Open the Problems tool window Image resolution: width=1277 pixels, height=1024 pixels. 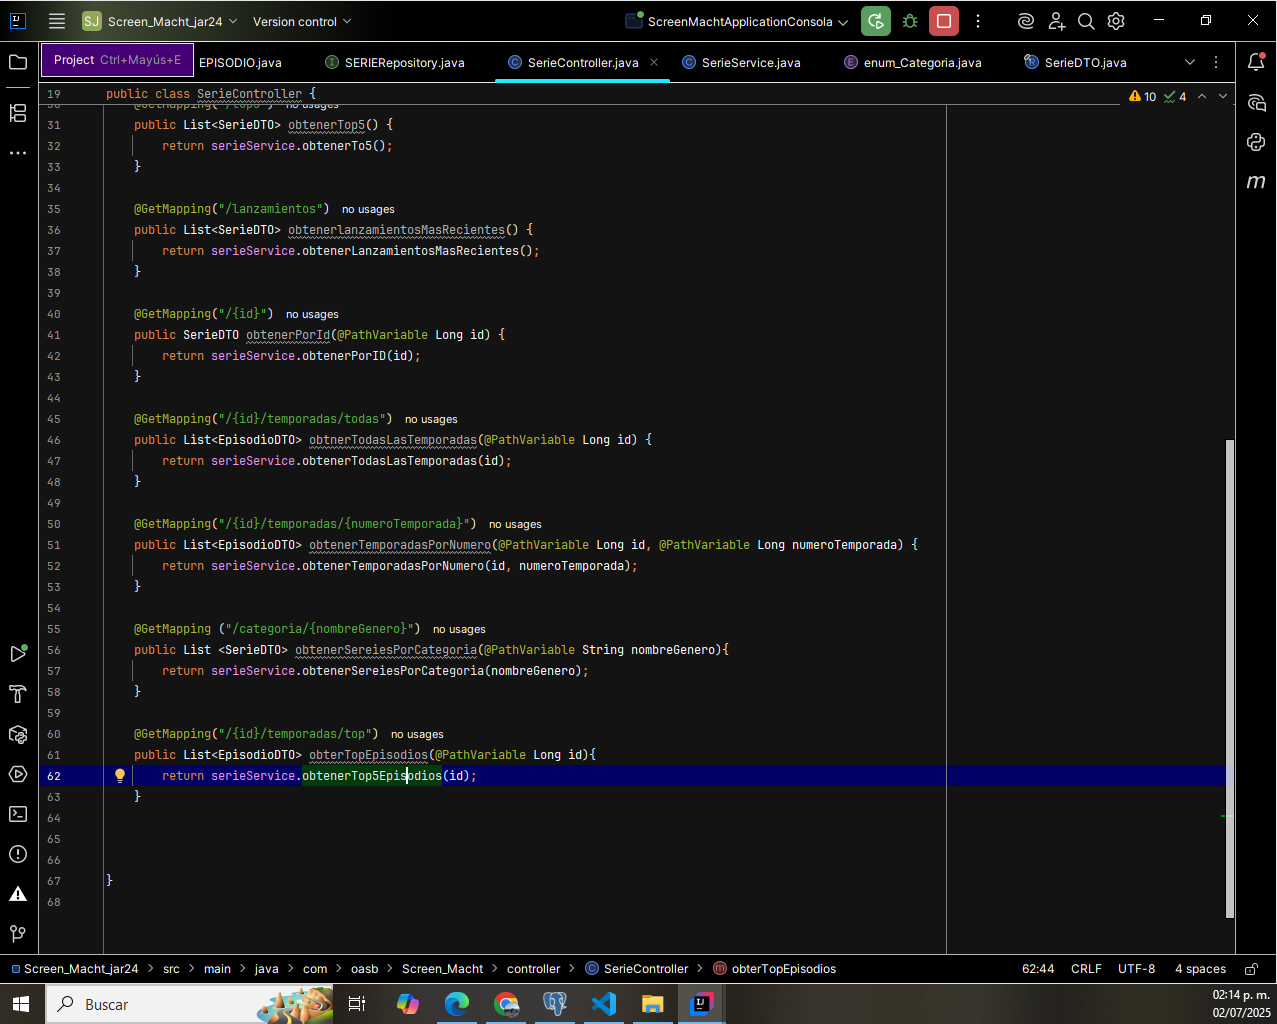(x=18, y=854)
